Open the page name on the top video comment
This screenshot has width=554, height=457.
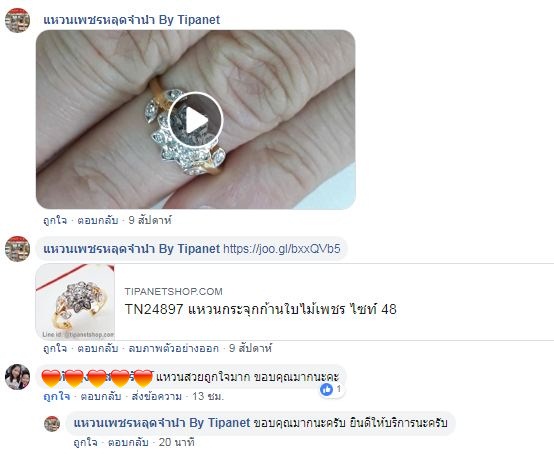[x=131, y=20]
